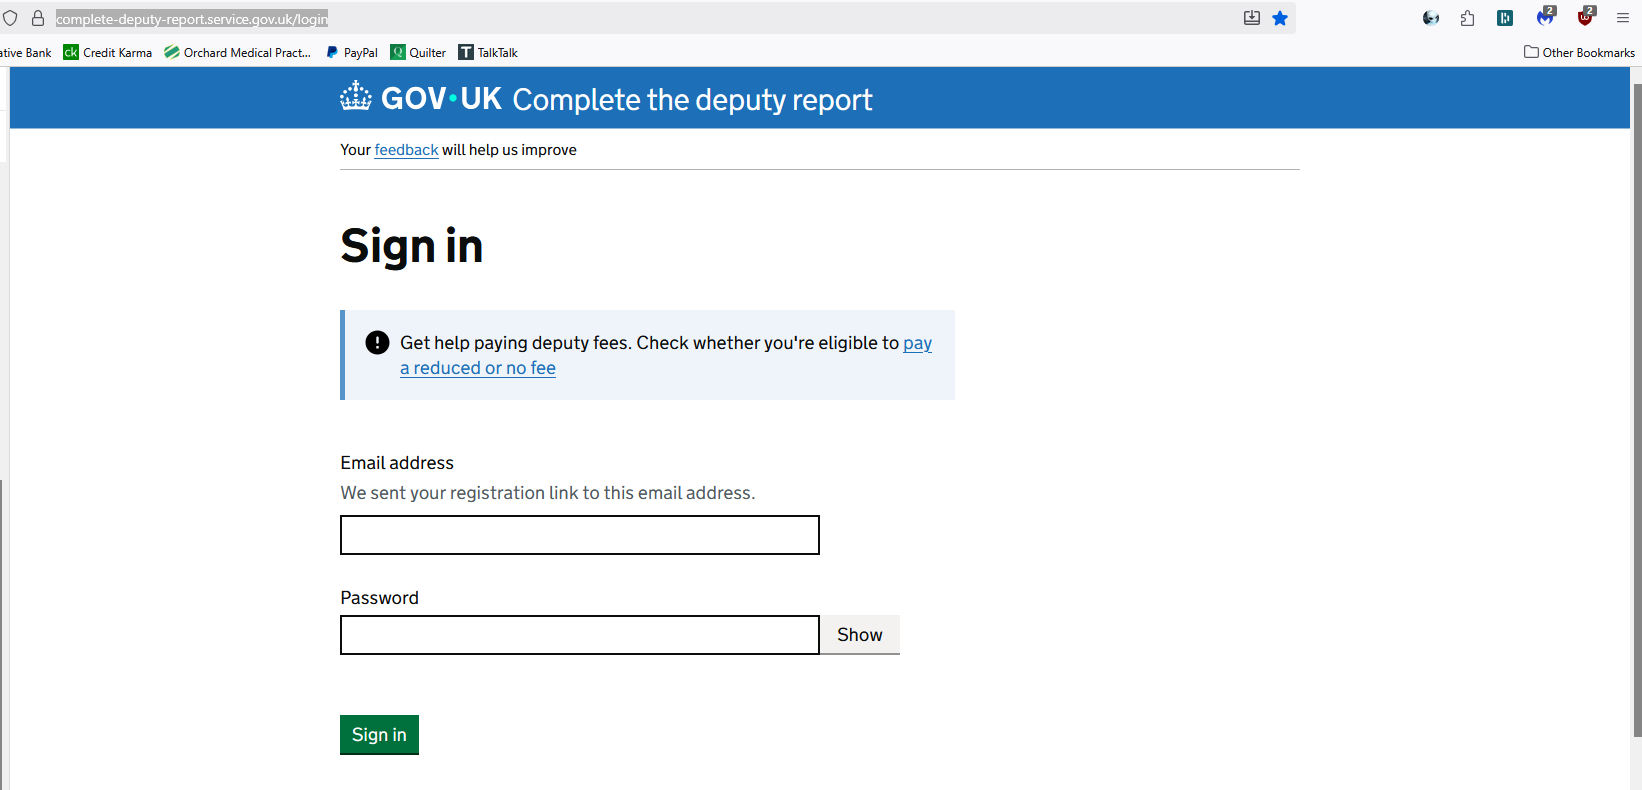Click the tracking protection shield icon
The height and width of the screenshot is (790, 1642).
click(10, 18)
